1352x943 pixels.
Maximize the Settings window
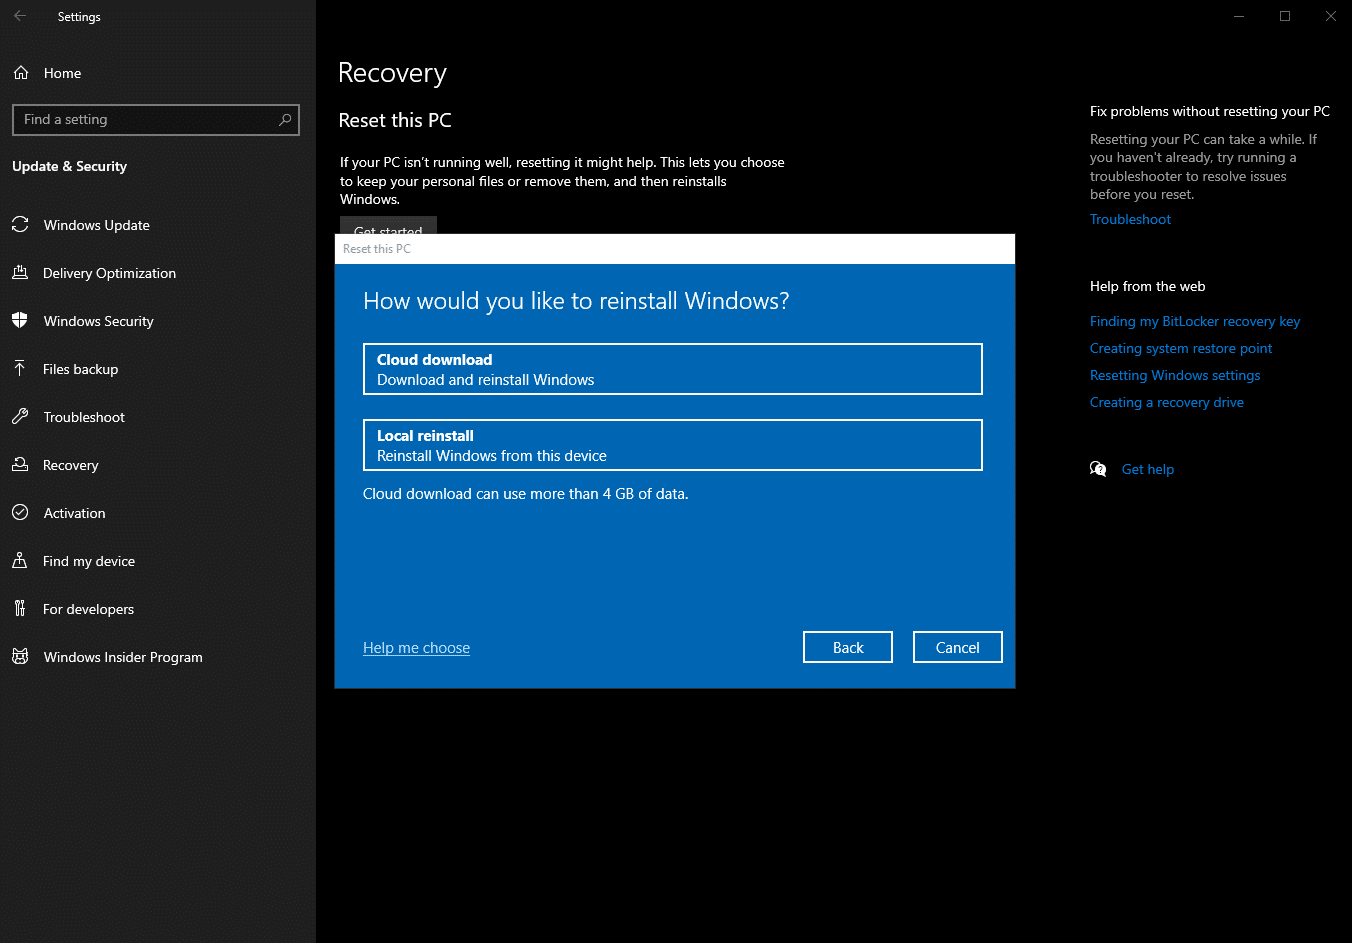tap(1285, 16)
